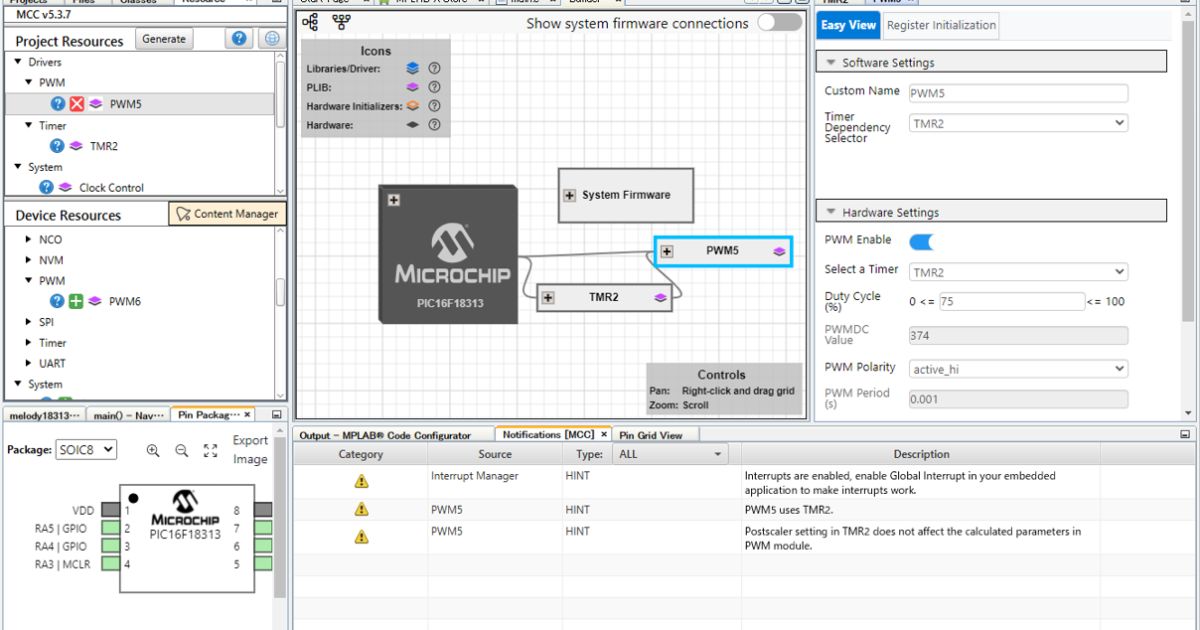
Task: Expand the System Firmware block
Action: (x=570, y=196)
